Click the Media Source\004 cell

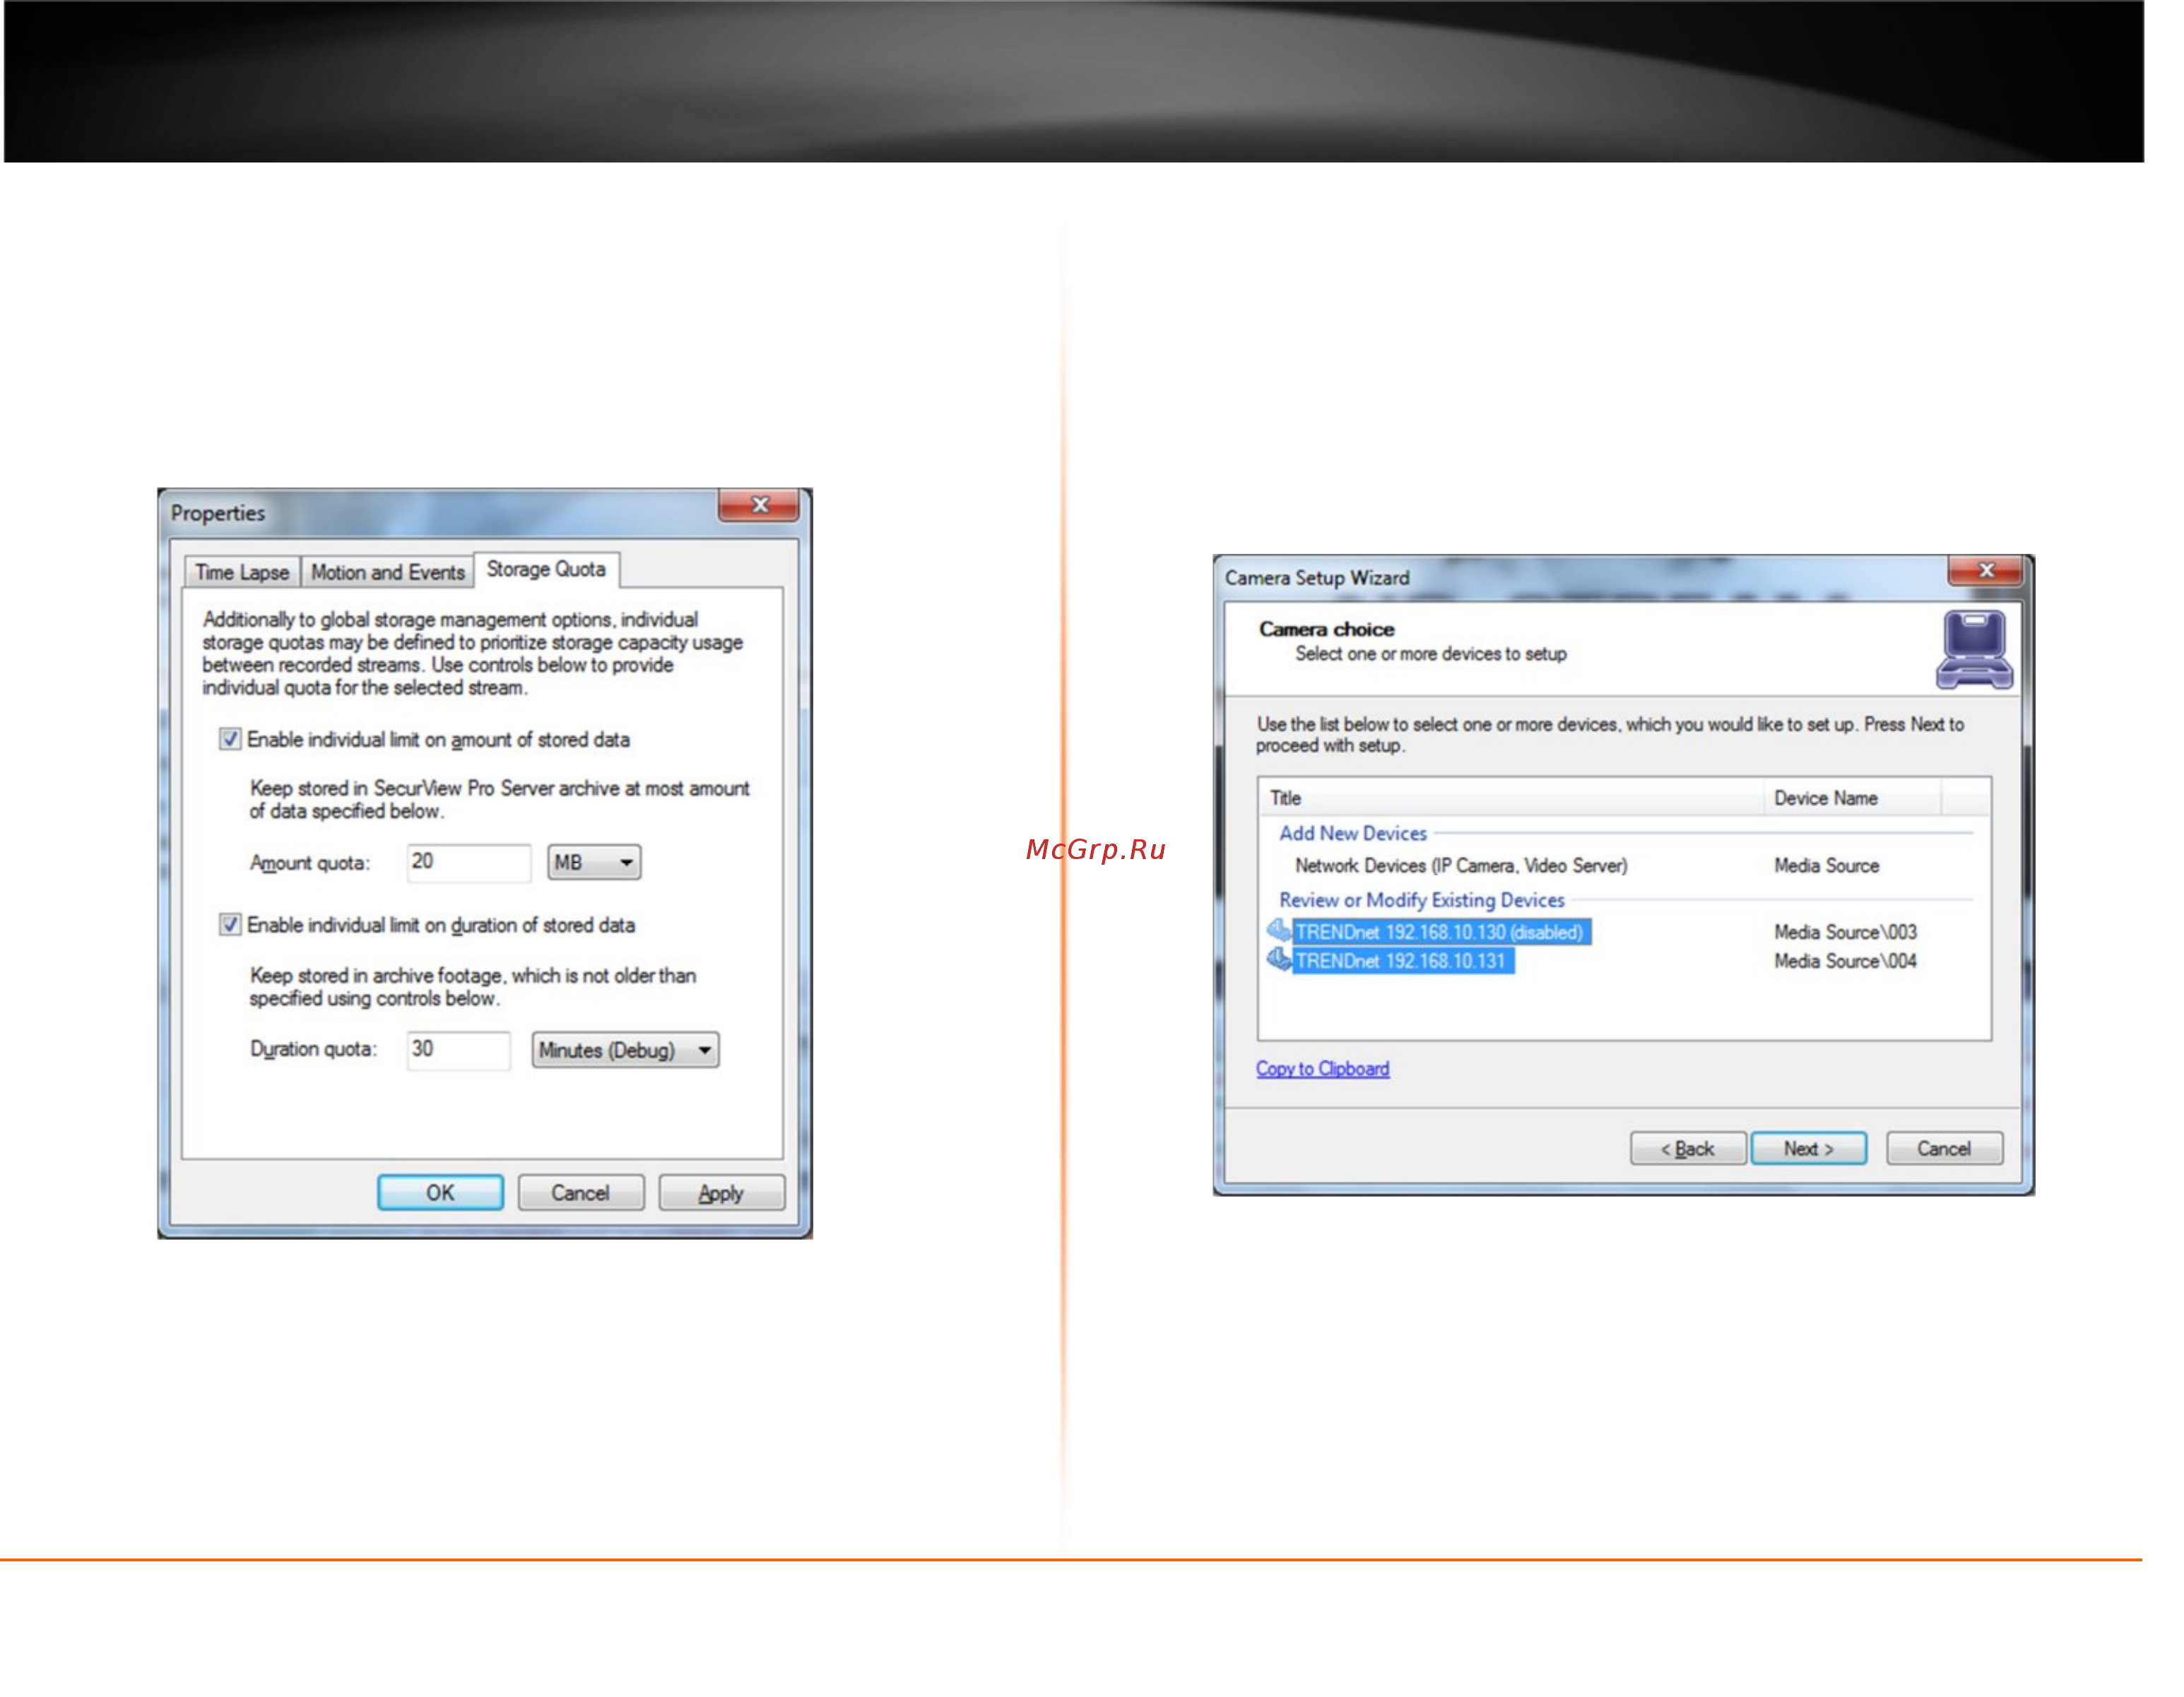point(1845,962)
